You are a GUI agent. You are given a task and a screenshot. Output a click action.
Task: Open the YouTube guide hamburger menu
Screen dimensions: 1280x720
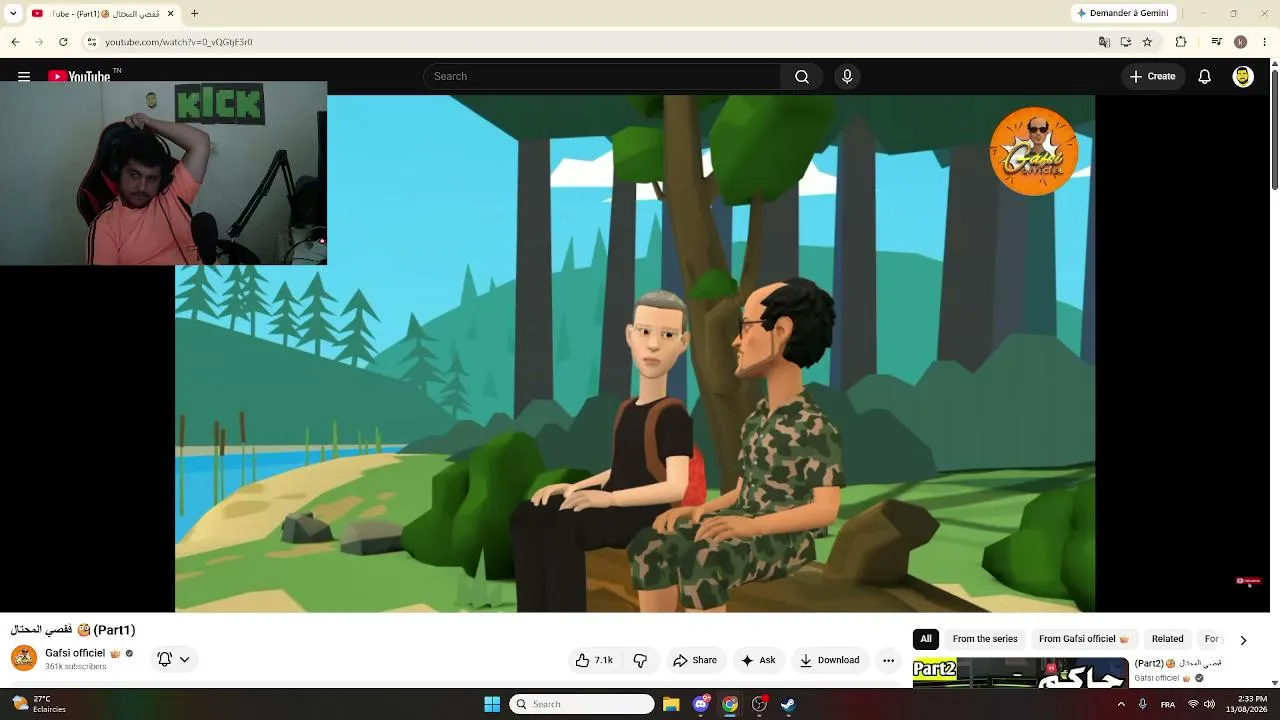click(24, 76)
